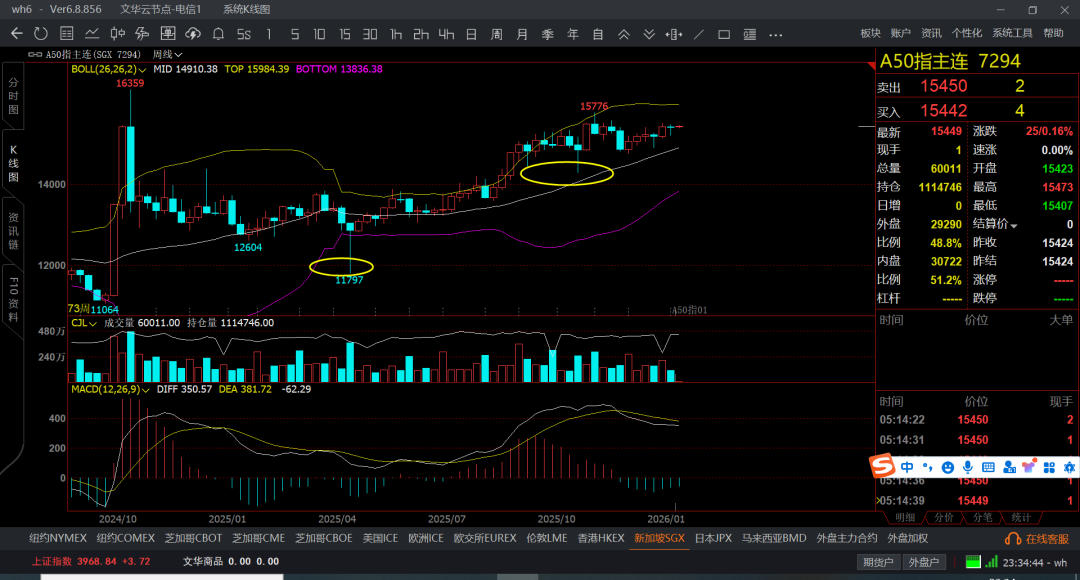The image size is (1080, 580).
Task: Switch to F10资料 side tab
Action: pos(13,299)
